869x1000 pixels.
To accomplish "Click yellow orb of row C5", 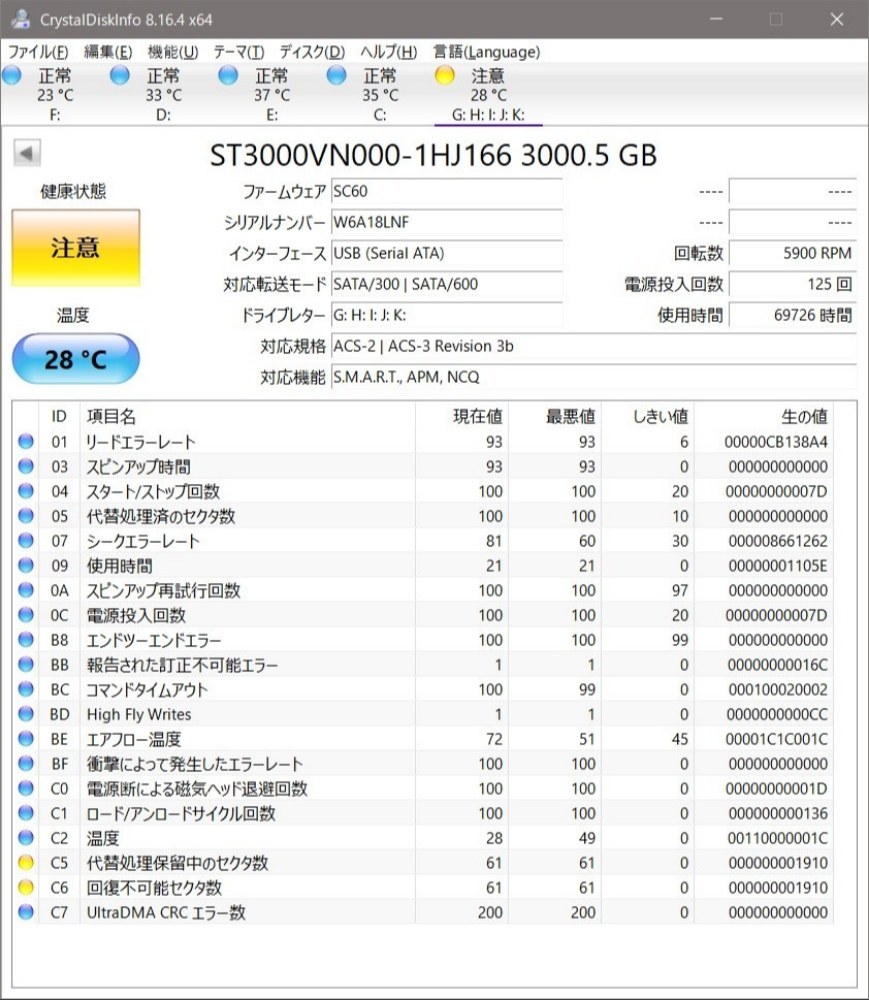I will 26,863.
